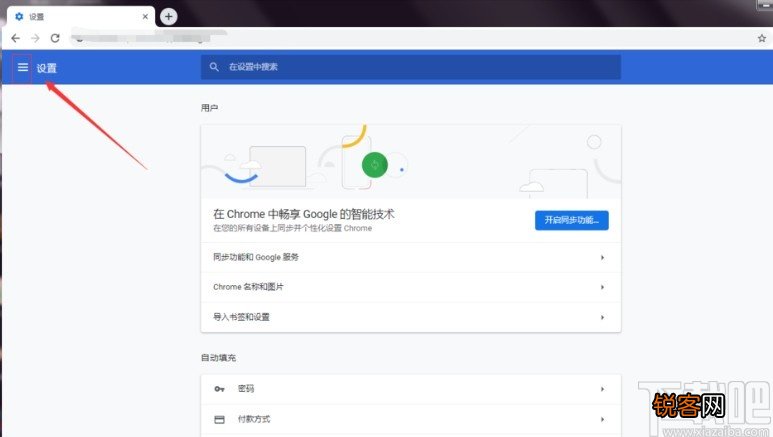Bookmark this page with the star icon
Image resolution: width=773 pixels, height=437 pixels.
tap(762, 38)
